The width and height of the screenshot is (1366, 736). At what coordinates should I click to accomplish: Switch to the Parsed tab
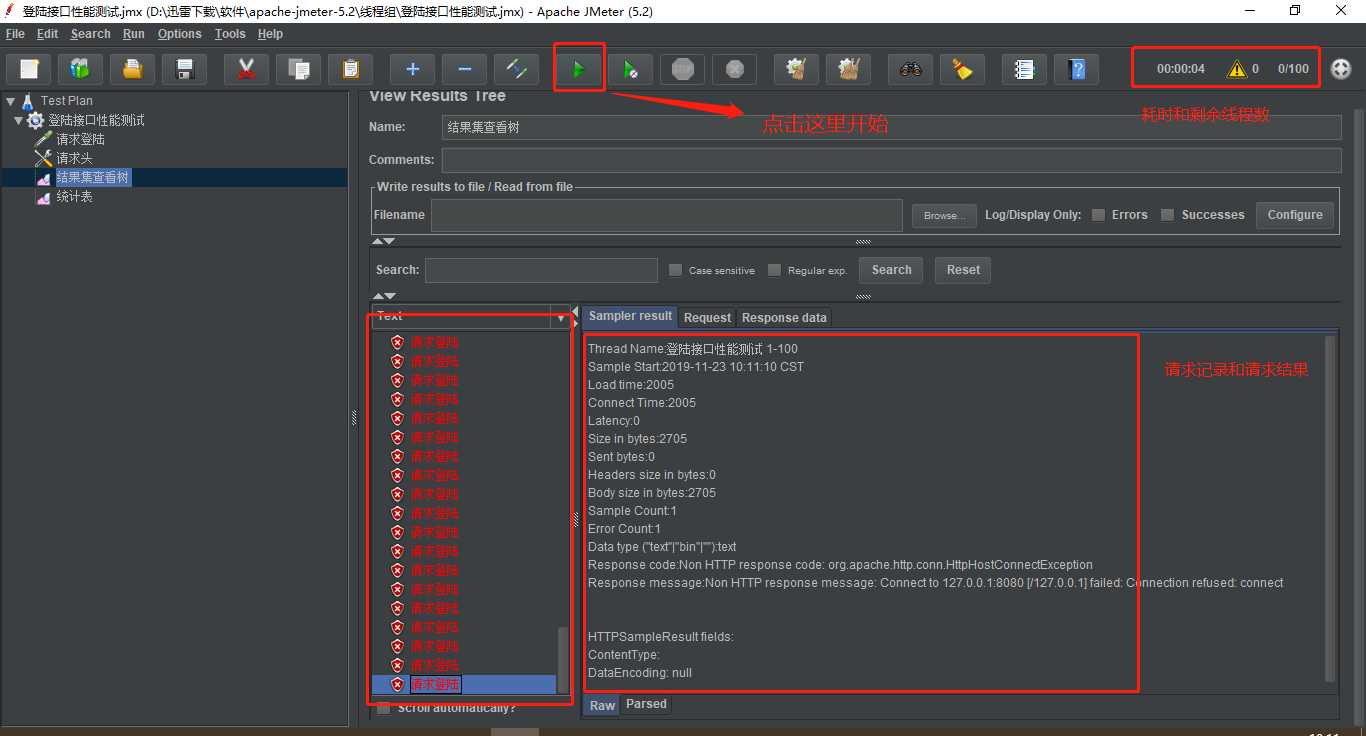646,704
